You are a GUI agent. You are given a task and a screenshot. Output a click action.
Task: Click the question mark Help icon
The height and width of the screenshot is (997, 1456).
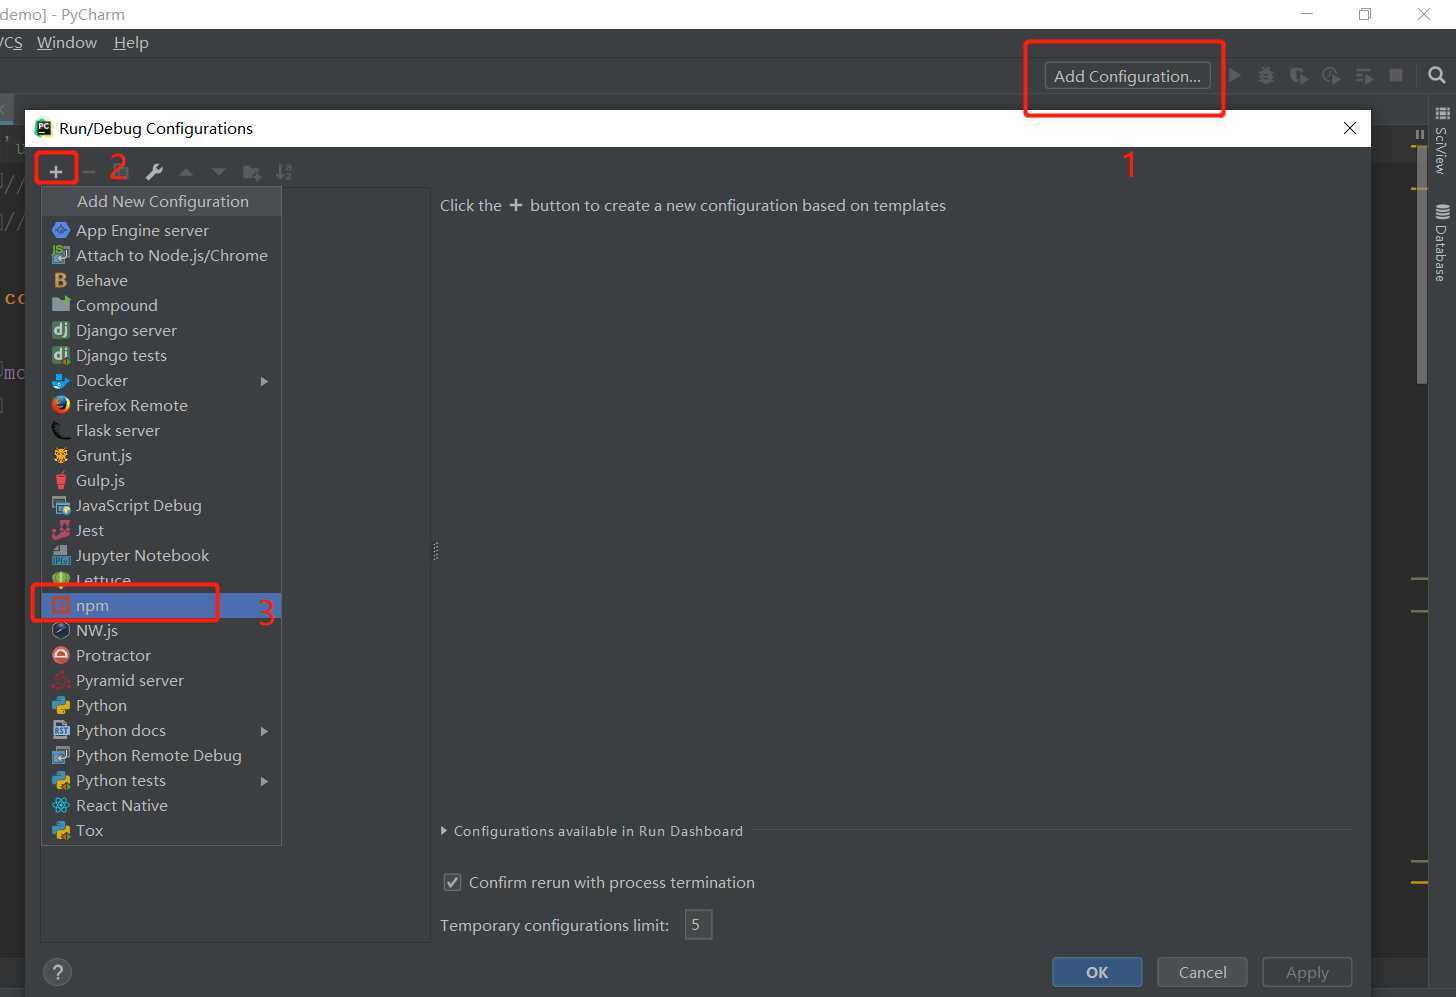tap(58, 972)
